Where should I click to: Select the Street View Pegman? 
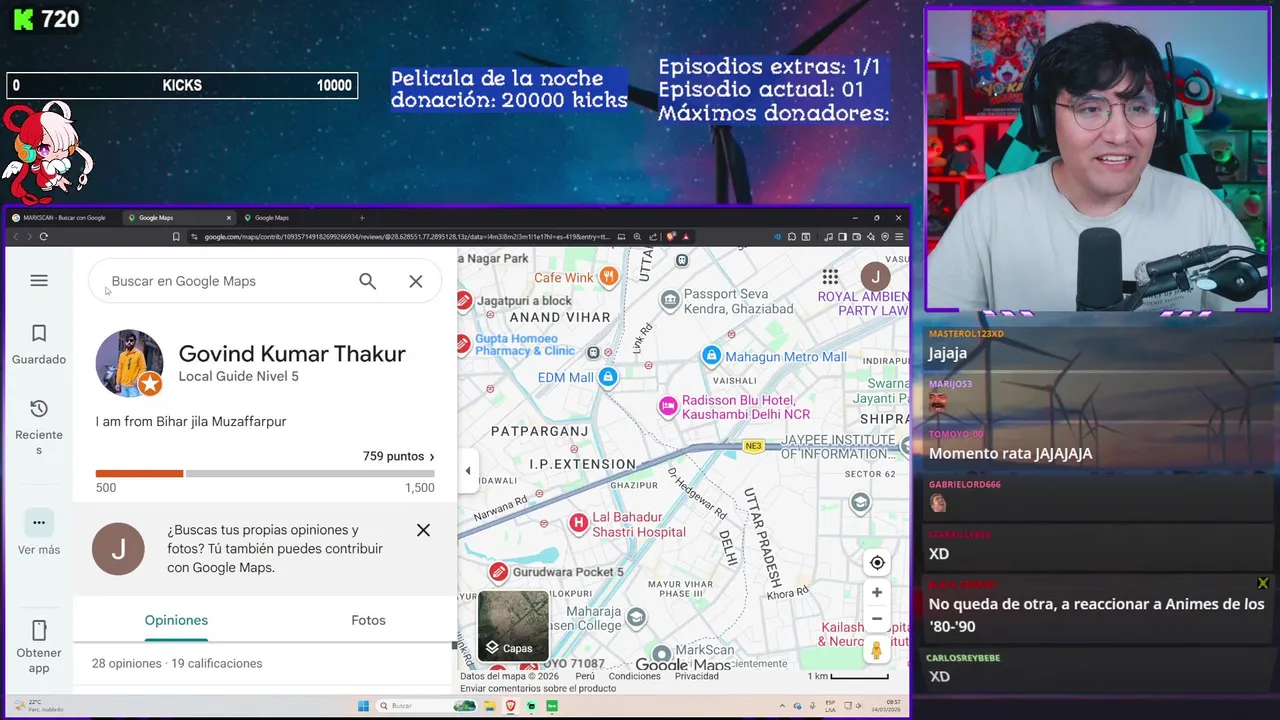877,650
